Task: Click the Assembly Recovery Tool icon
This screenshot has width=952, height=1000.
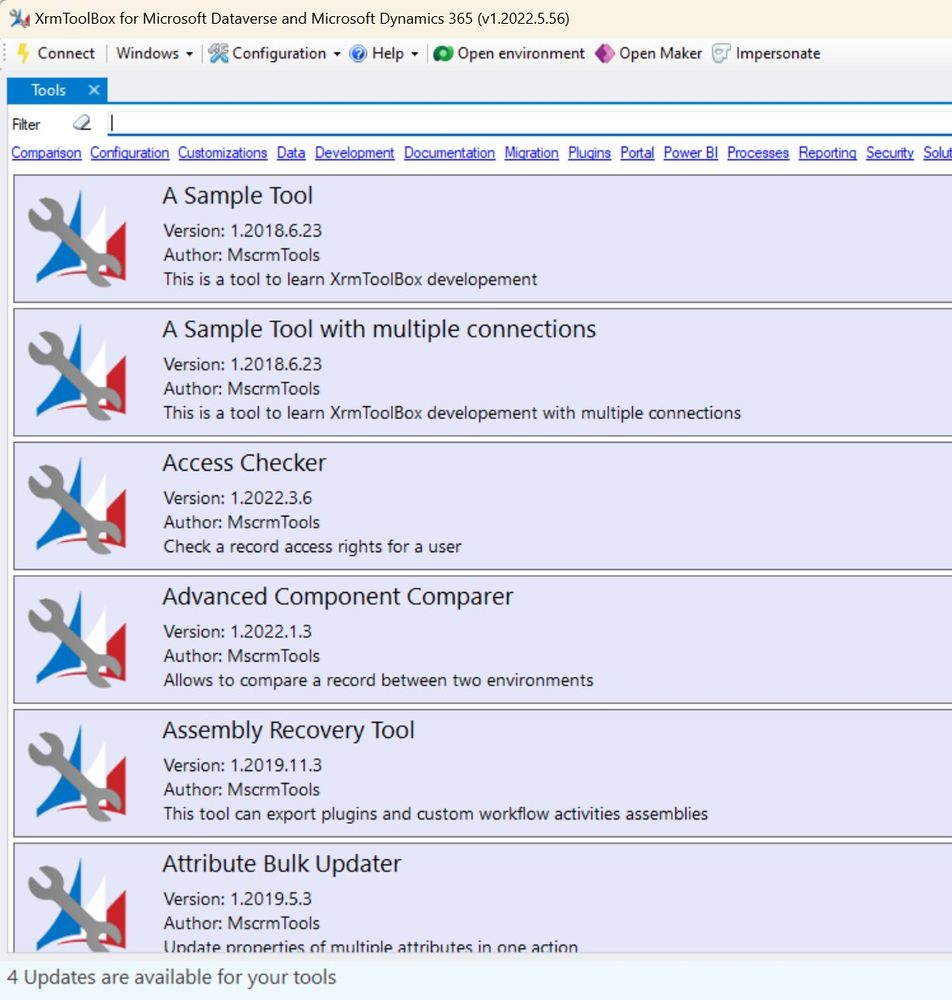Action: click(77, 773)
